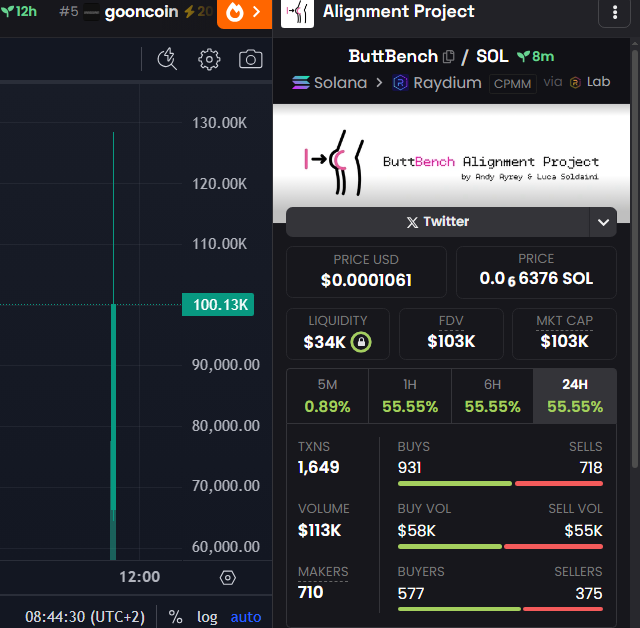
Task: Click the 8m pair age sprout indicator
Action: click(536, 56)
